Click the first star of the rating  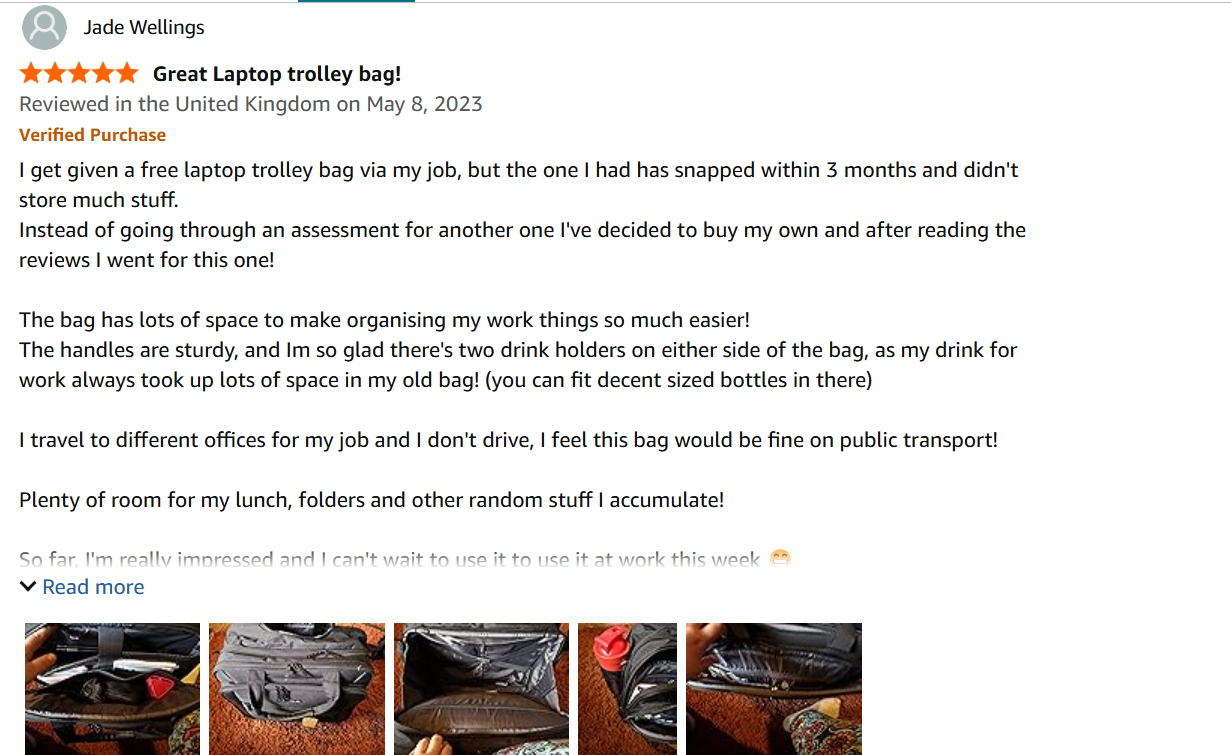pyautogui.click(x=30, y=73)
